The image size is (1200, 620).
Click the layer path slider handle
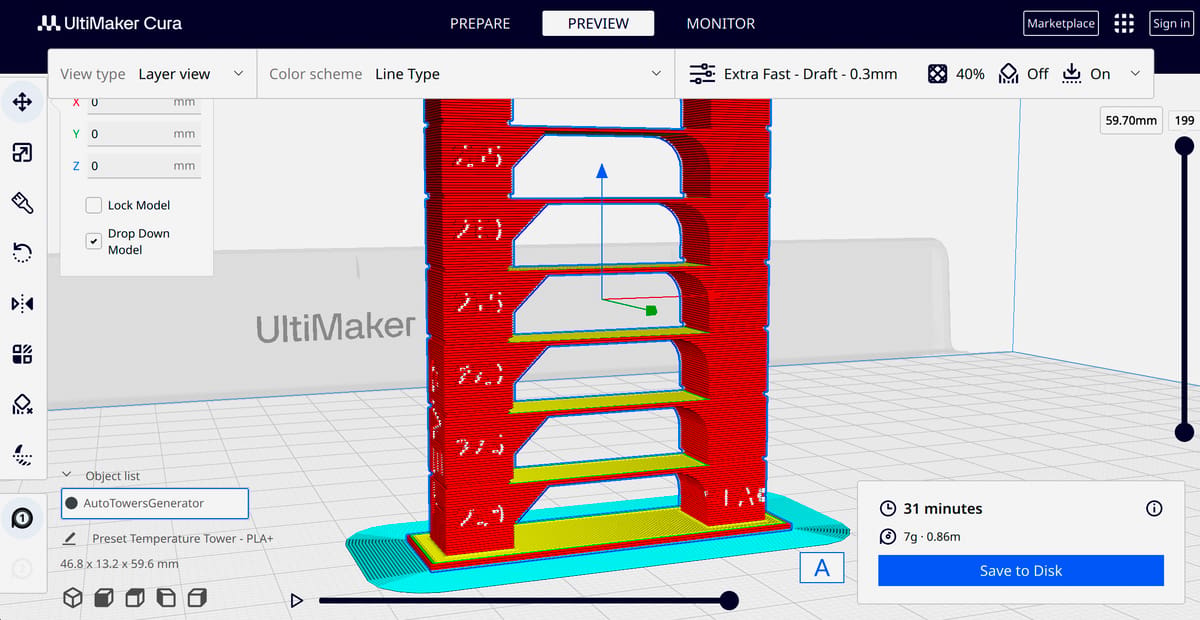[x=729, y=600]
